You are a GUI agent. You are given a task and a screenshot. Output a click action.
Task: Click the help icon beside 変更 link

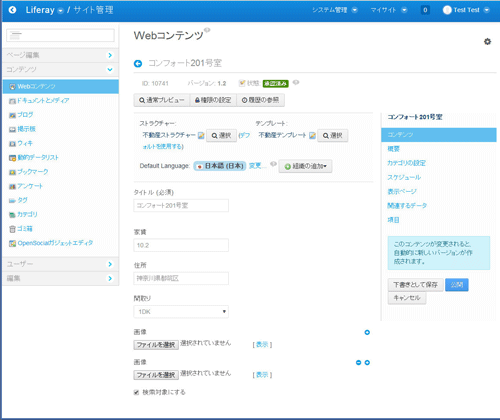[273, 164]
